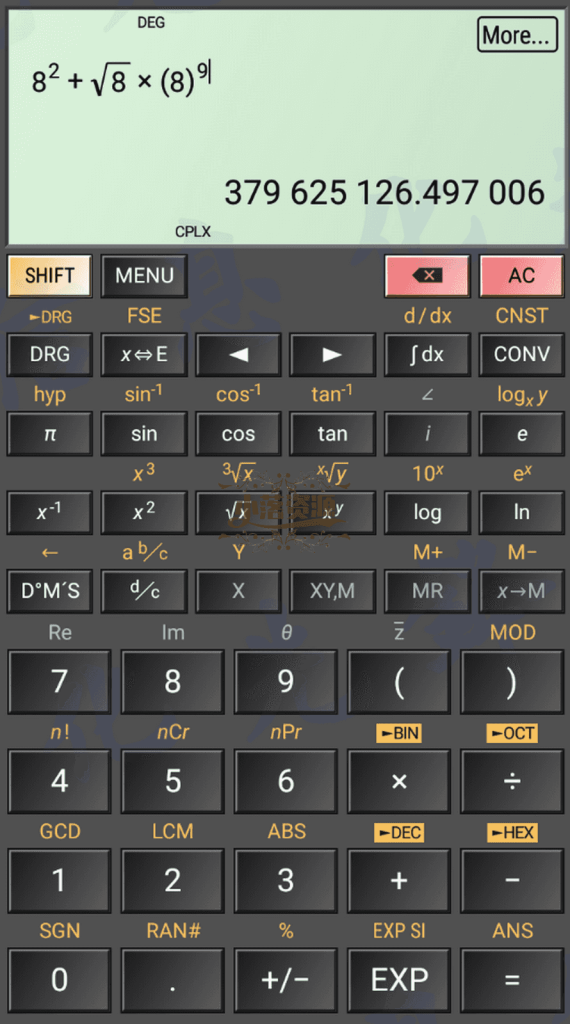
Task: Switch angle mode with DRG key
Action: 50,355
